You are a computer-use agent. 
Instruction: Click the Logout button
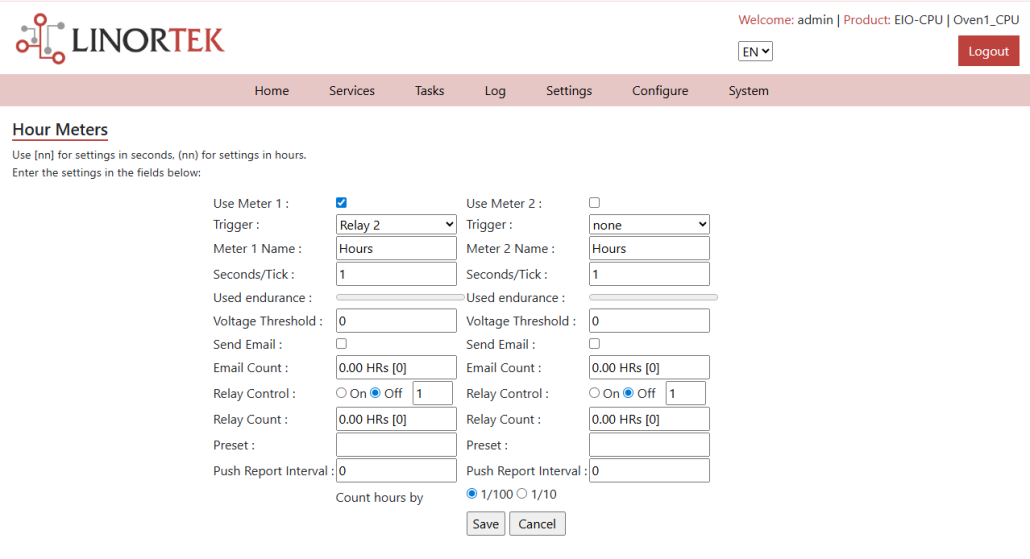988,51
